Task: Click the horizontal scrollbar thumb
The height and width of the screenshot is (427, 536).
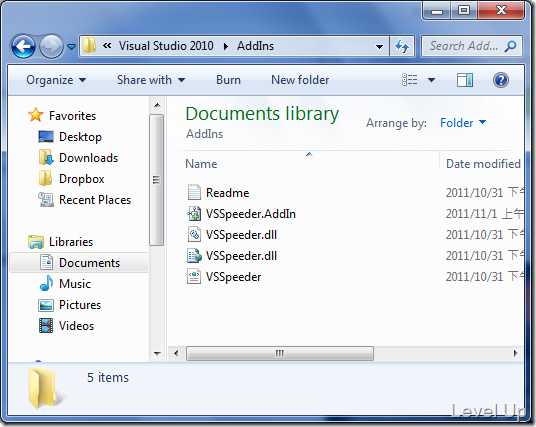Action: pyautogui.click(x=280, y=353)
